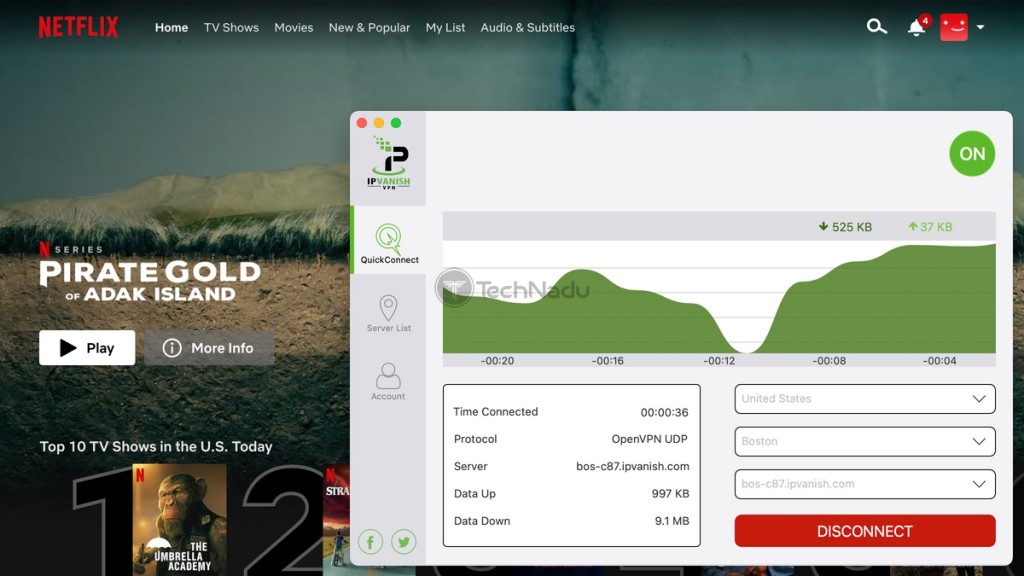The image size is (1024, 576).
Task: Click the 37 KB upload speed indicator
Action: tap(930, 227)
